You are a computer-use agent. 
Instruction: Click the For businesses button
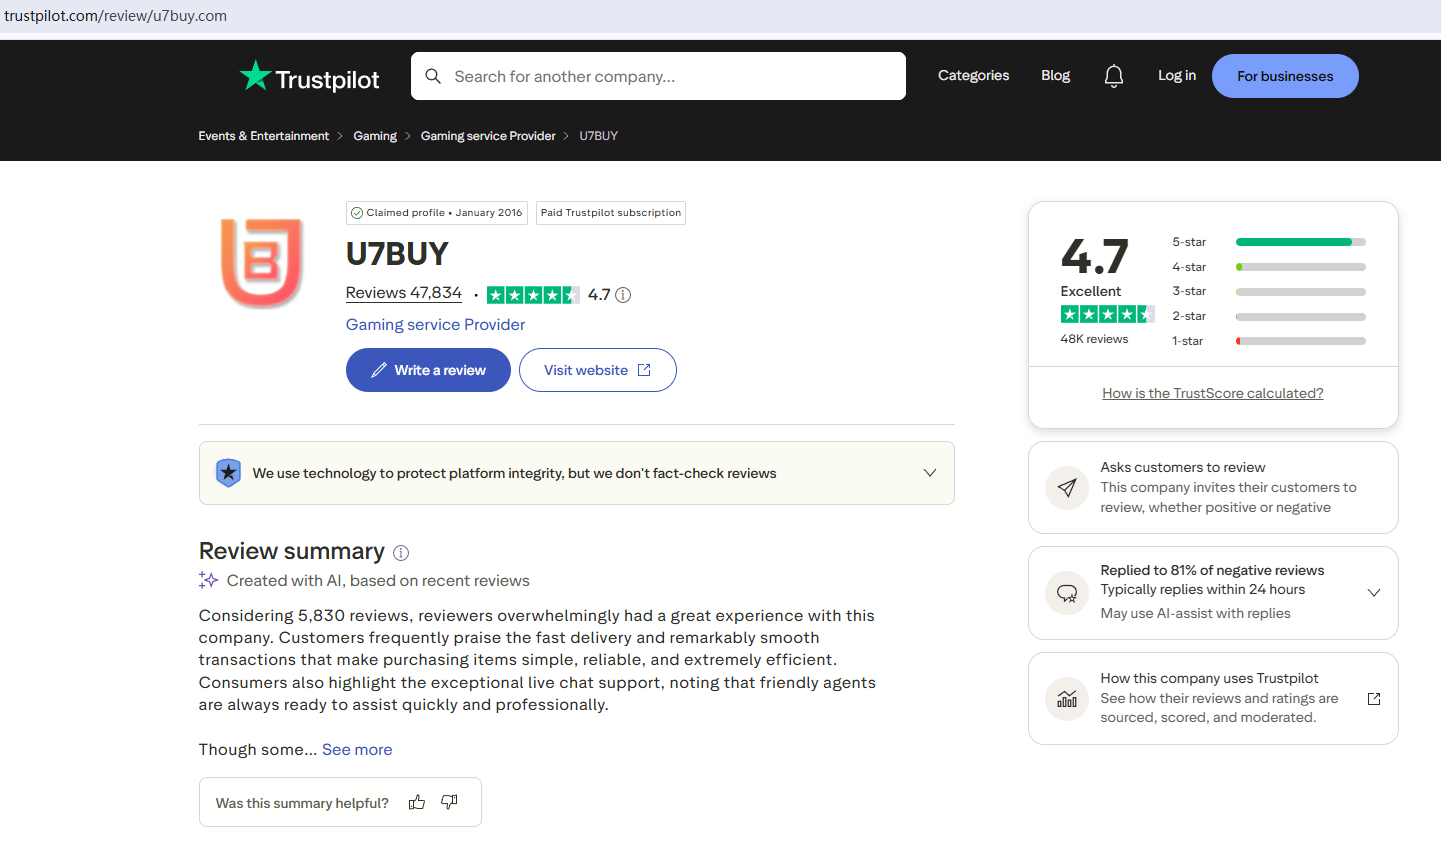[1285, 76]
